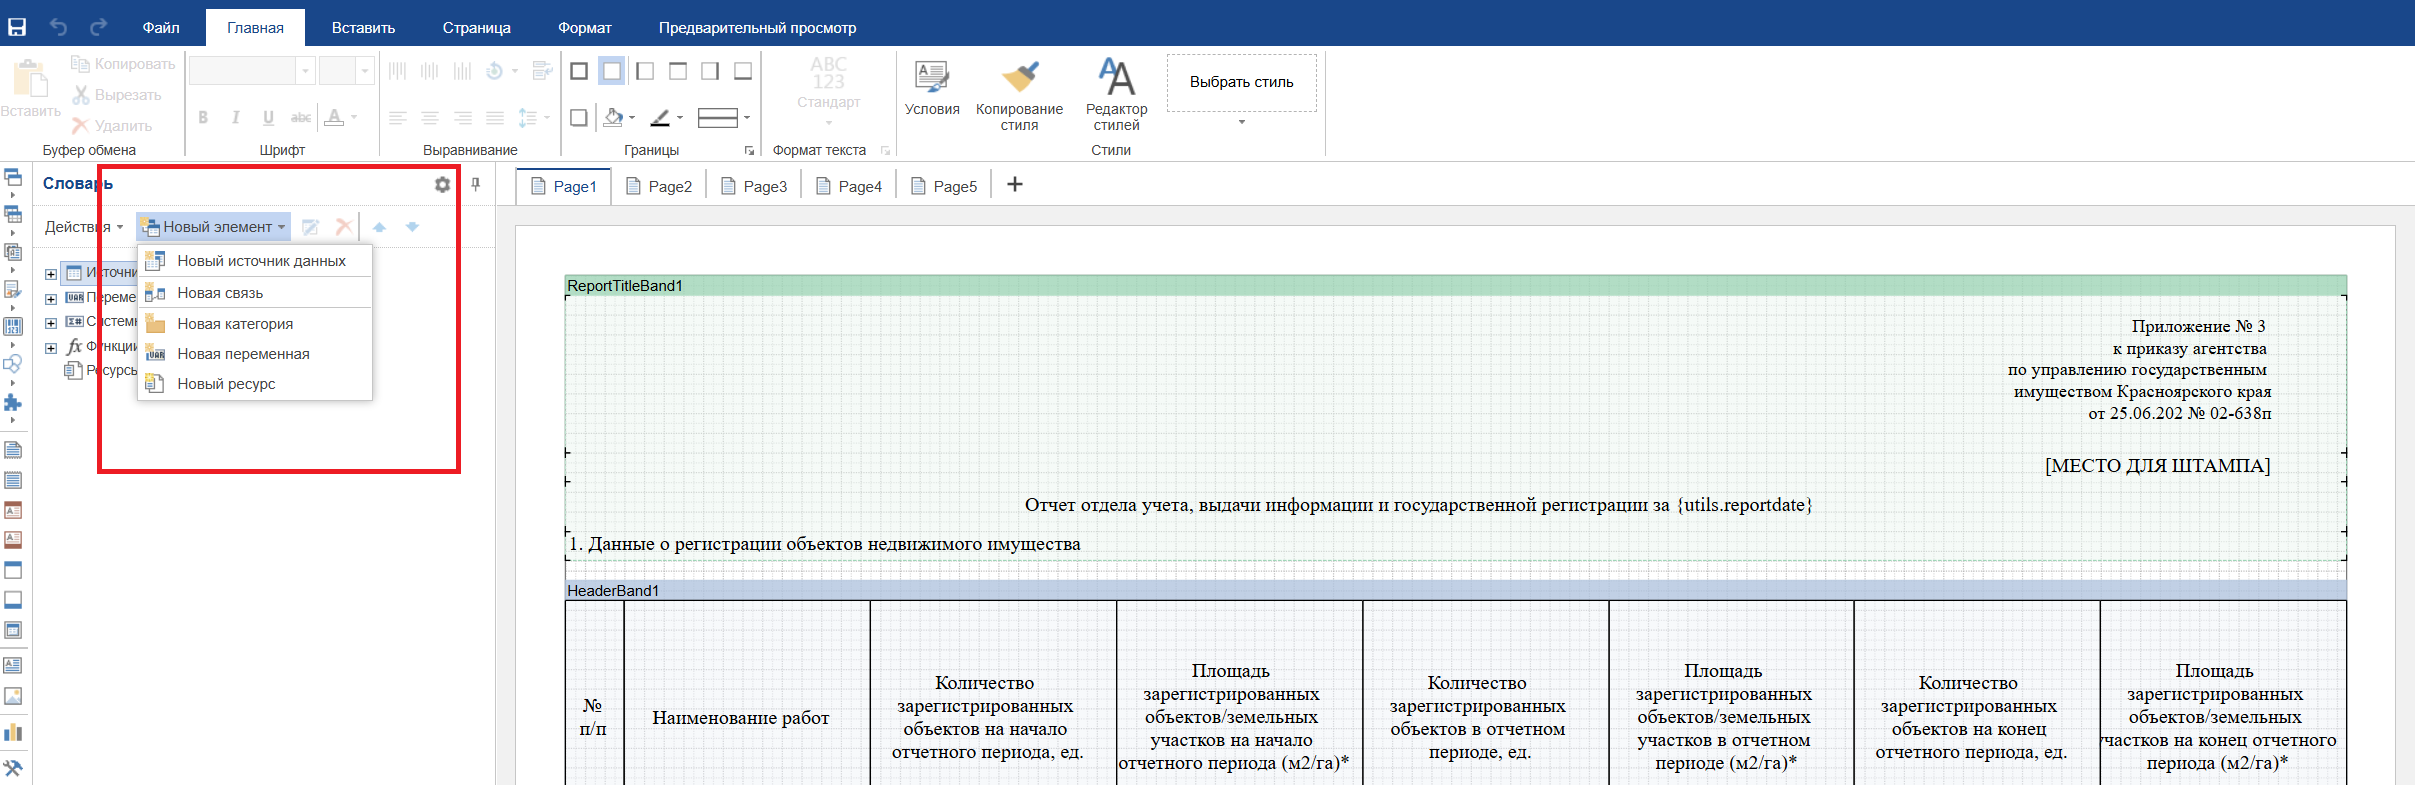This screenshot has width=2415, height=785.
Task: Click bands category icon in toolbox
Action: pos(13,177)
